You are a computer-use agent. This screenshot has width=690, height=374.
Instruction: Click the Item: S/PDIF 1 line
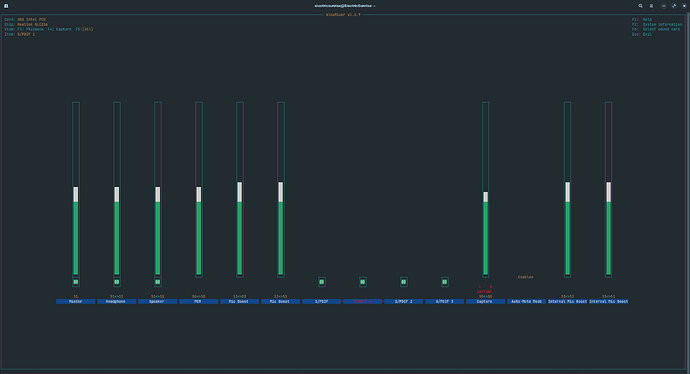pos(19,34)
